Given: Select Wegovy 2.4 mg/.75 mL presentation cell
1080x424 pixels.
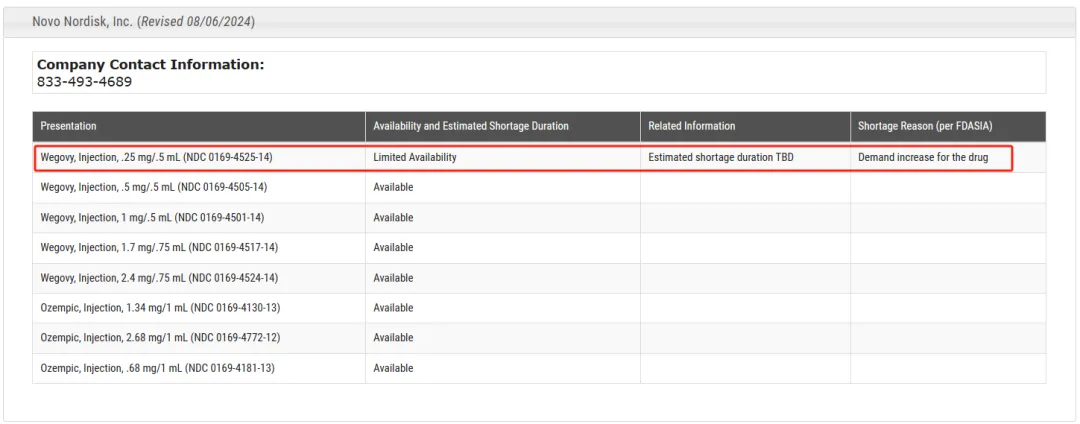Looking at the screenshot, I should tap(159, 278).
